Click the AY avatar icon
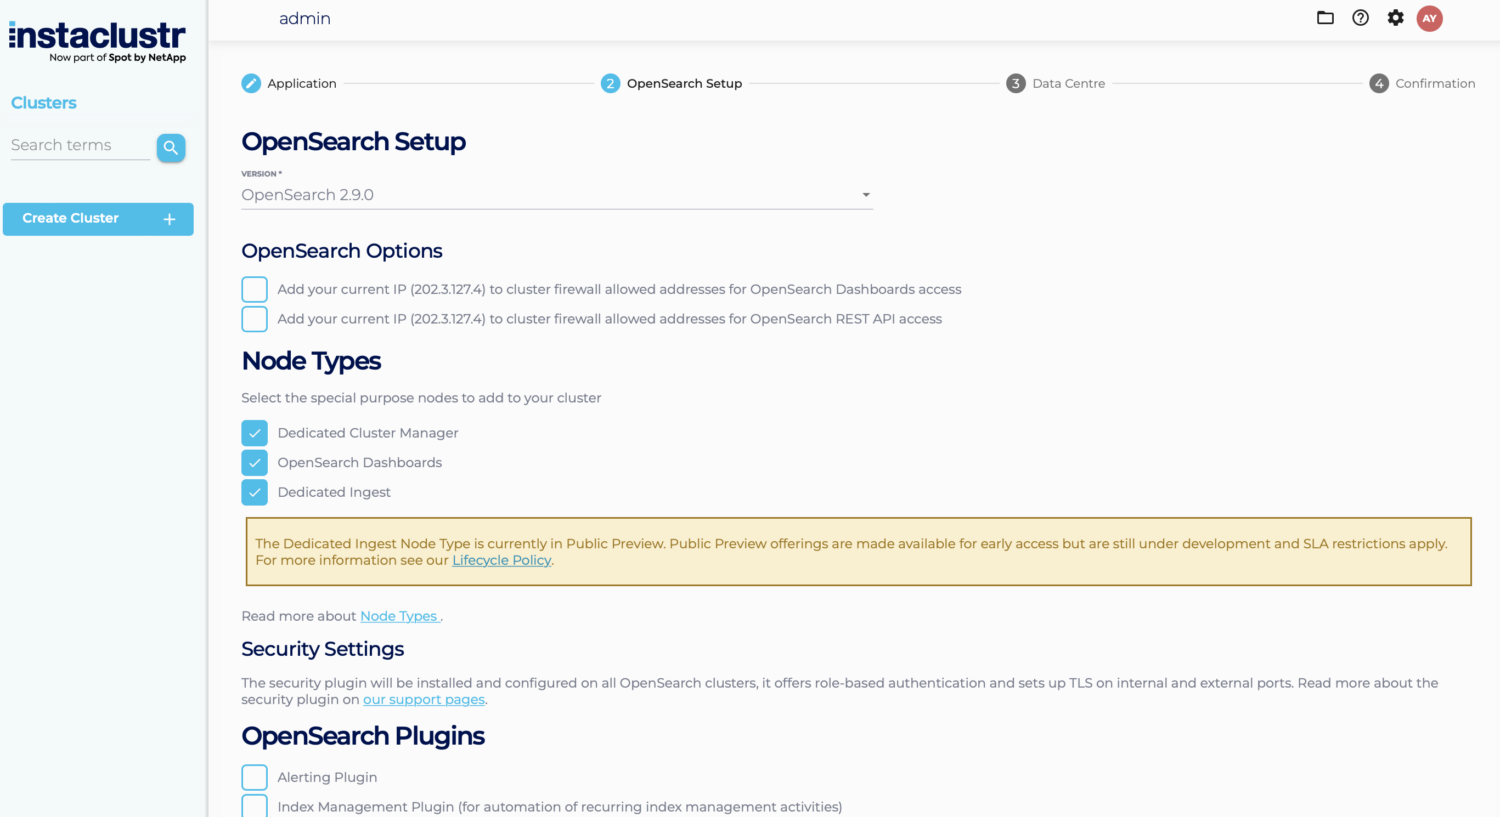This screenshot has width=1500, height=817. [x=1429, y=18]
